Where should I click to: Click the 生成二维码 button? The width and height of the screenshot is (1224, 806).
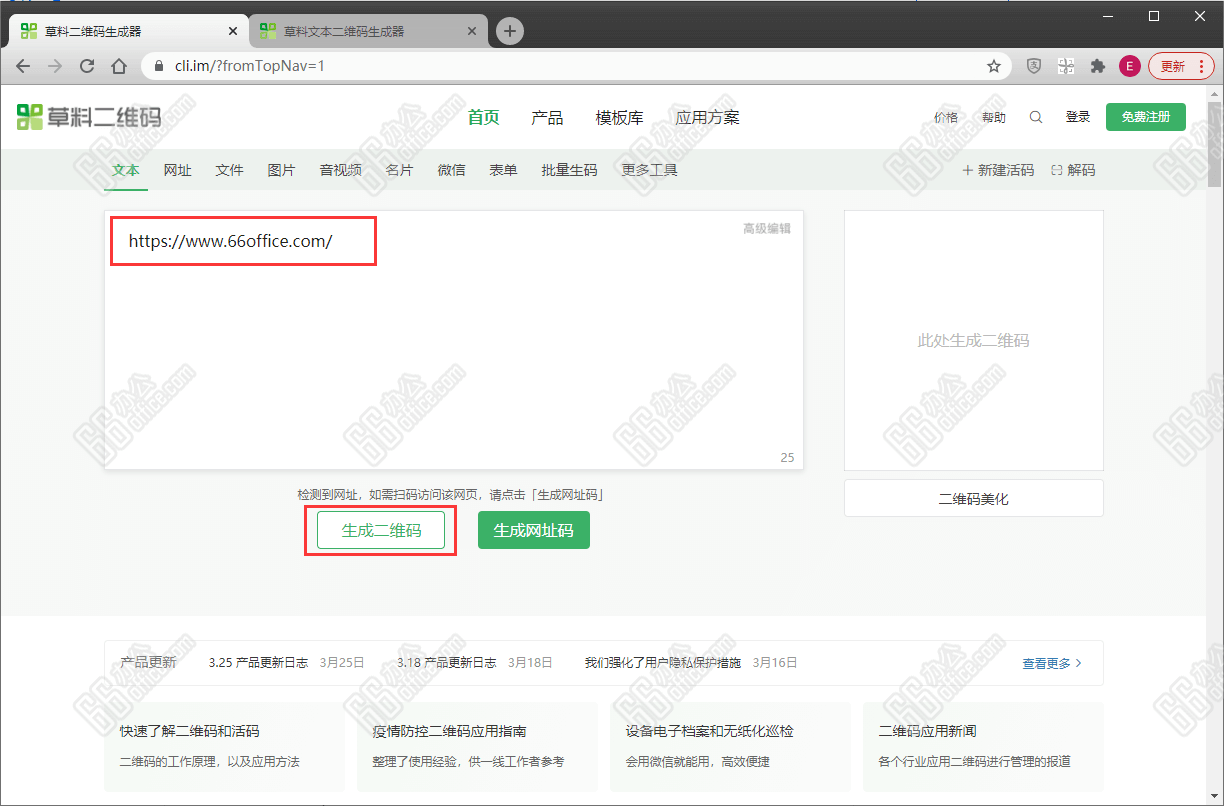[381, 530]
